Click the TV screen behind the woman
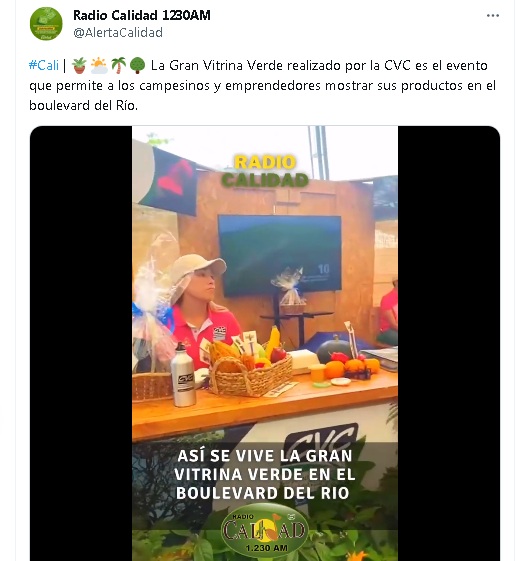 (x=280, y=255)
